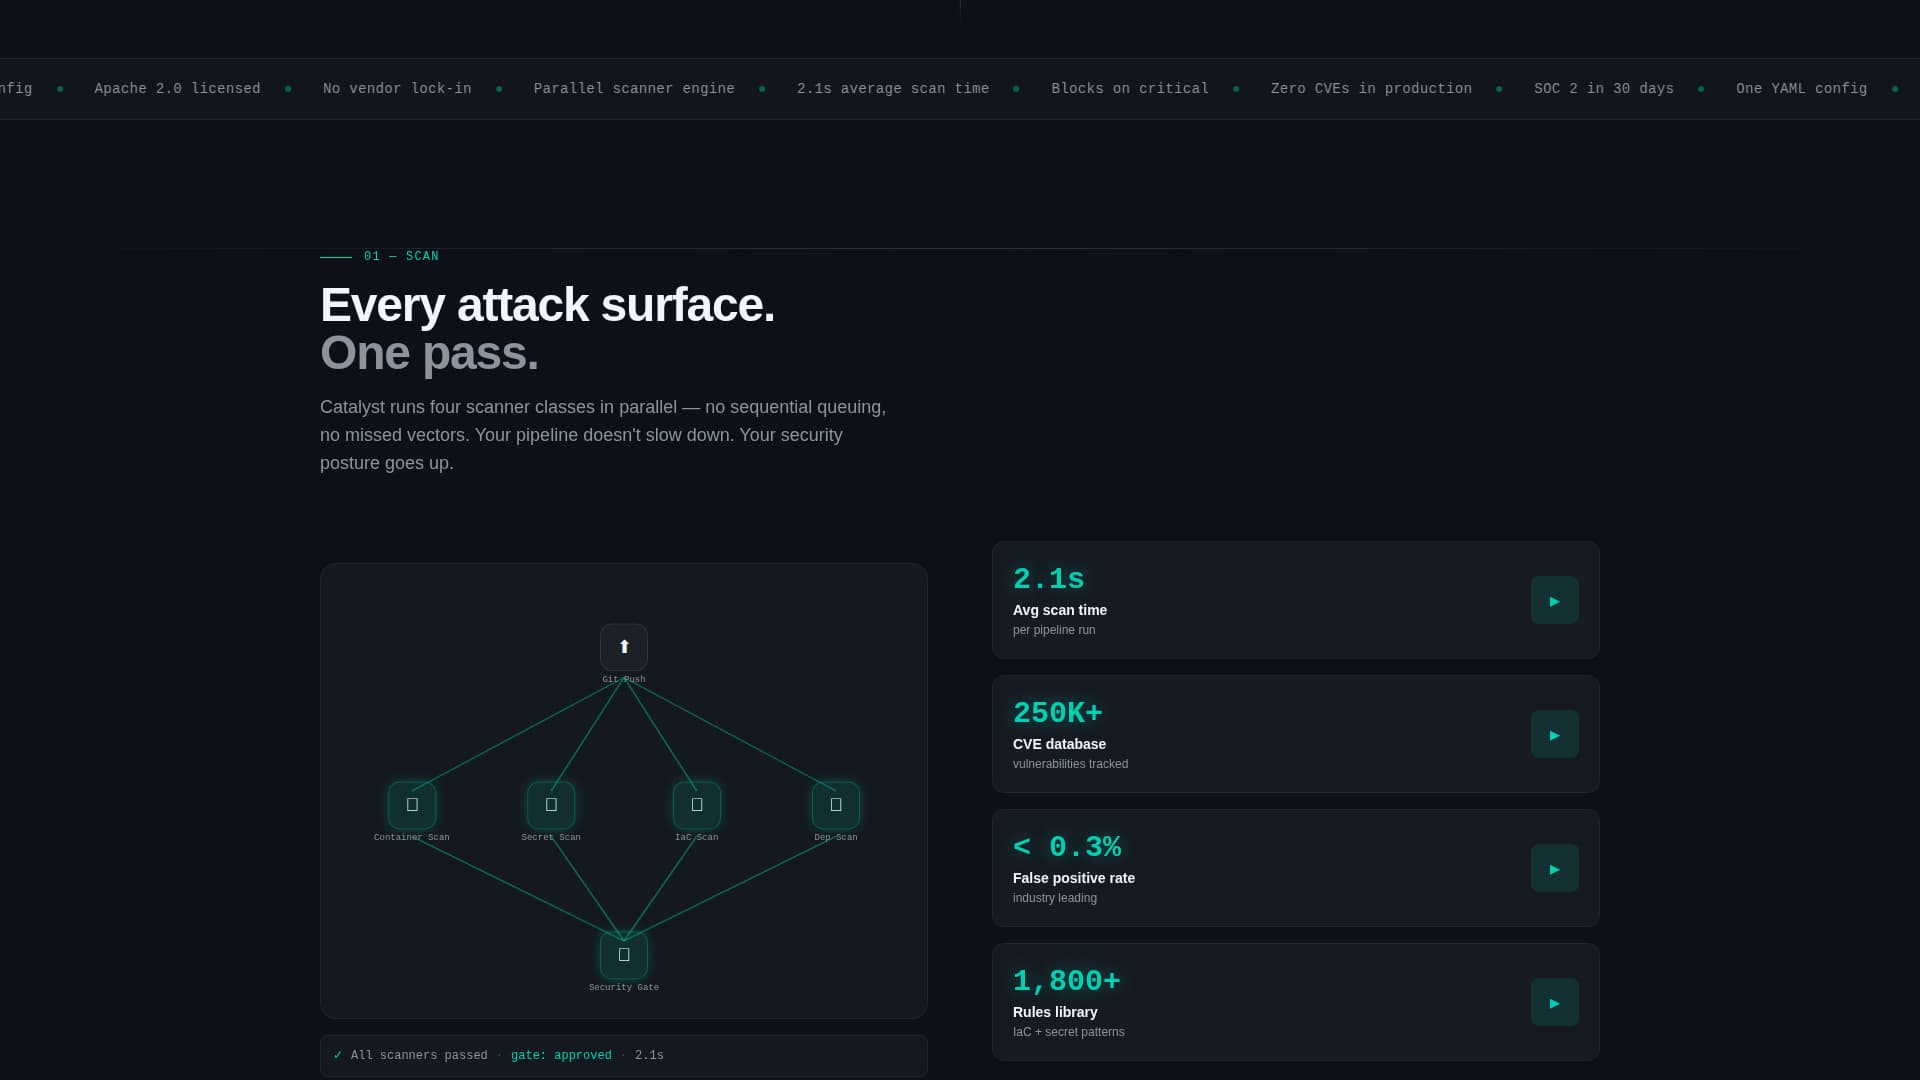
Task: Click the green check mark in status bar
Action: [338, 1055]
